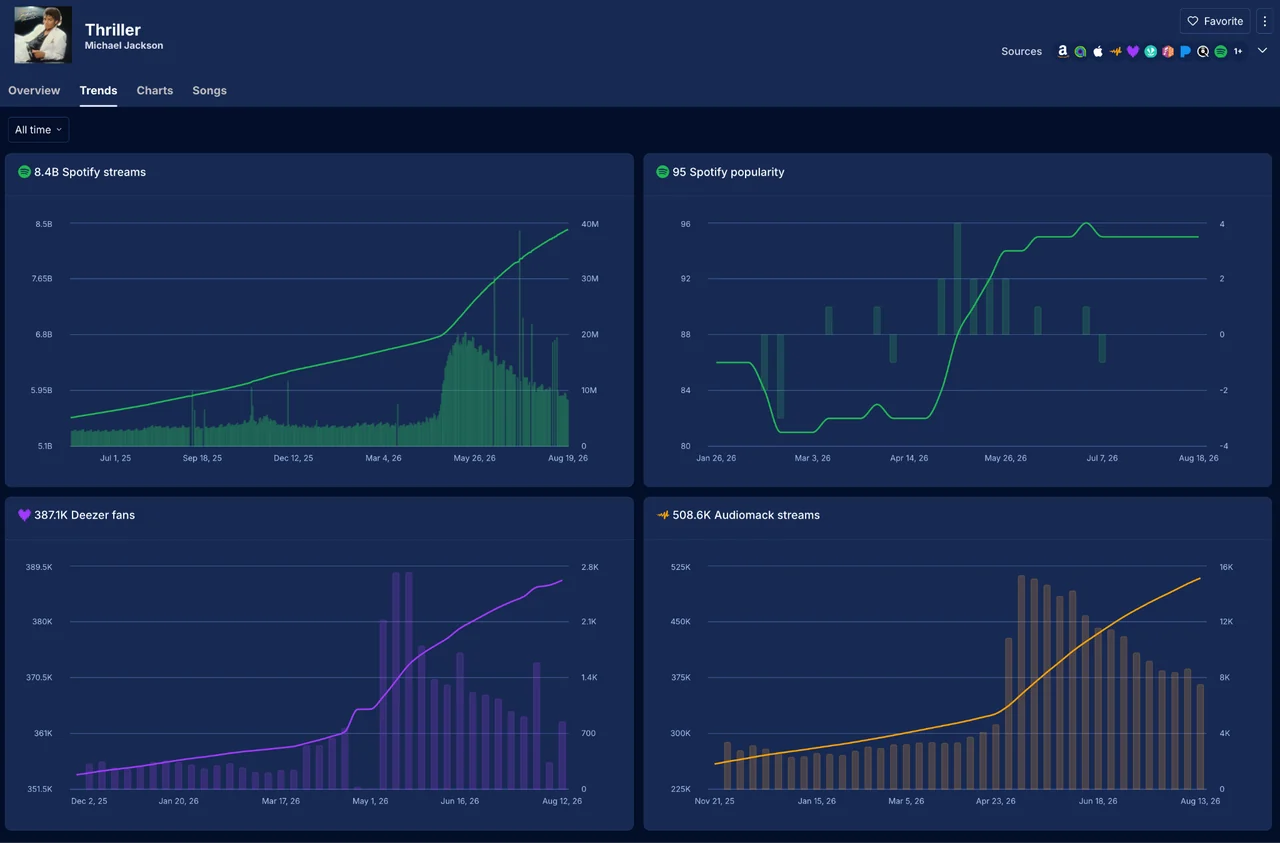Image resolution: width=1280 pixels, height=843 pixels.
Task: Open the three-dot more options menu
Action: coord(1265,21)
